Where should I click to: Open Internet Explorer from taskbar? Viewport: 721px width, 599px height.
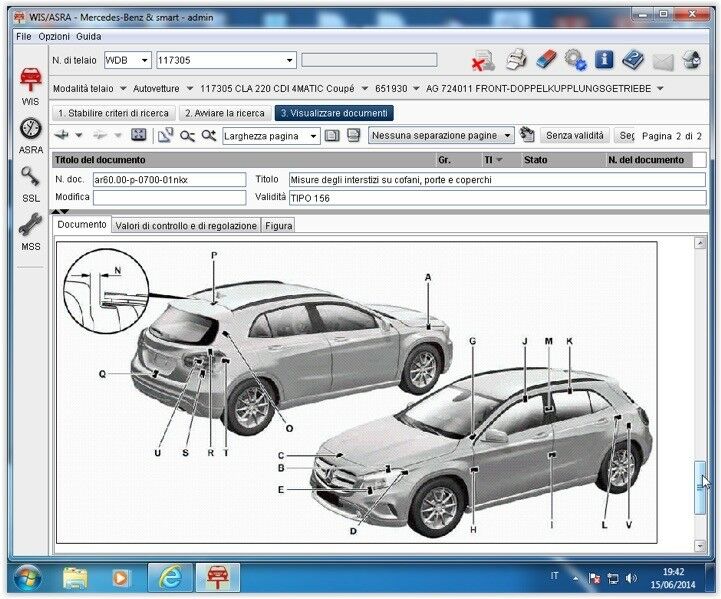(x=170, y=577)
